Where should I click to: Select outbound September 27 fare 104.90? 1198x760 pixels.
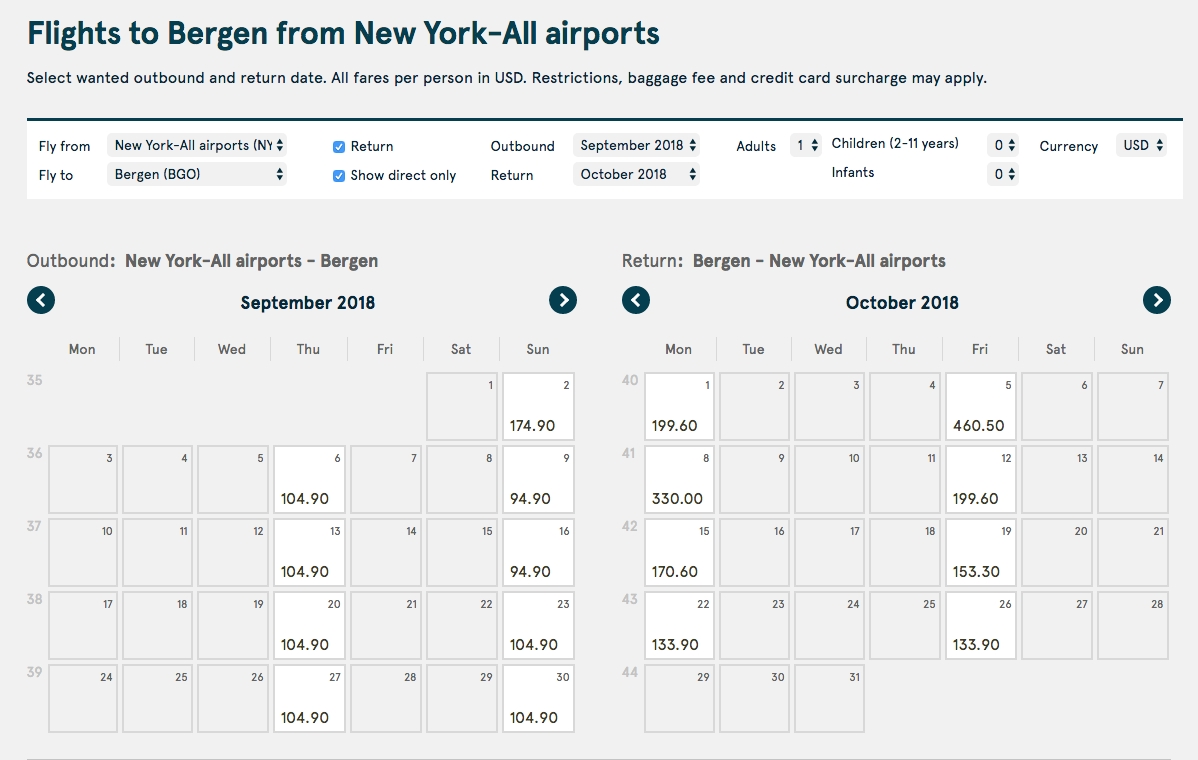[309, 698]
